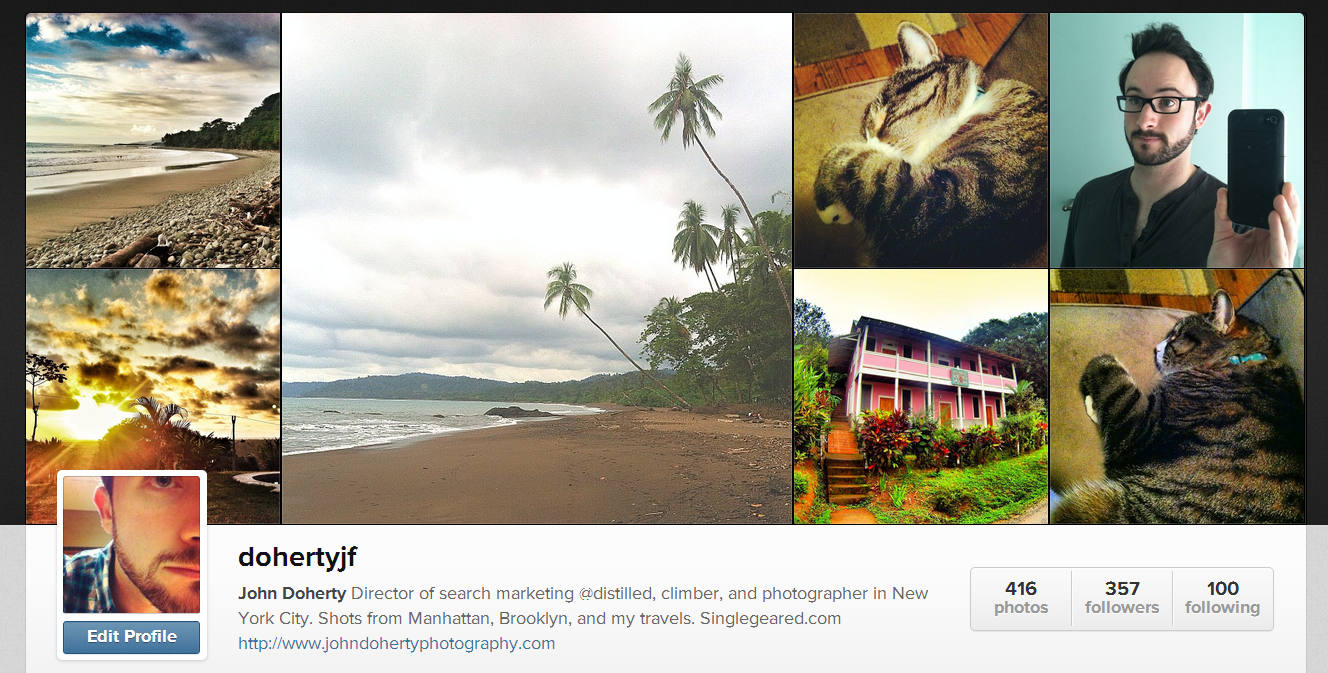The image size is (1328, 673).
Task: Open the pink two-story house photo
Action: tap(921, 396)
